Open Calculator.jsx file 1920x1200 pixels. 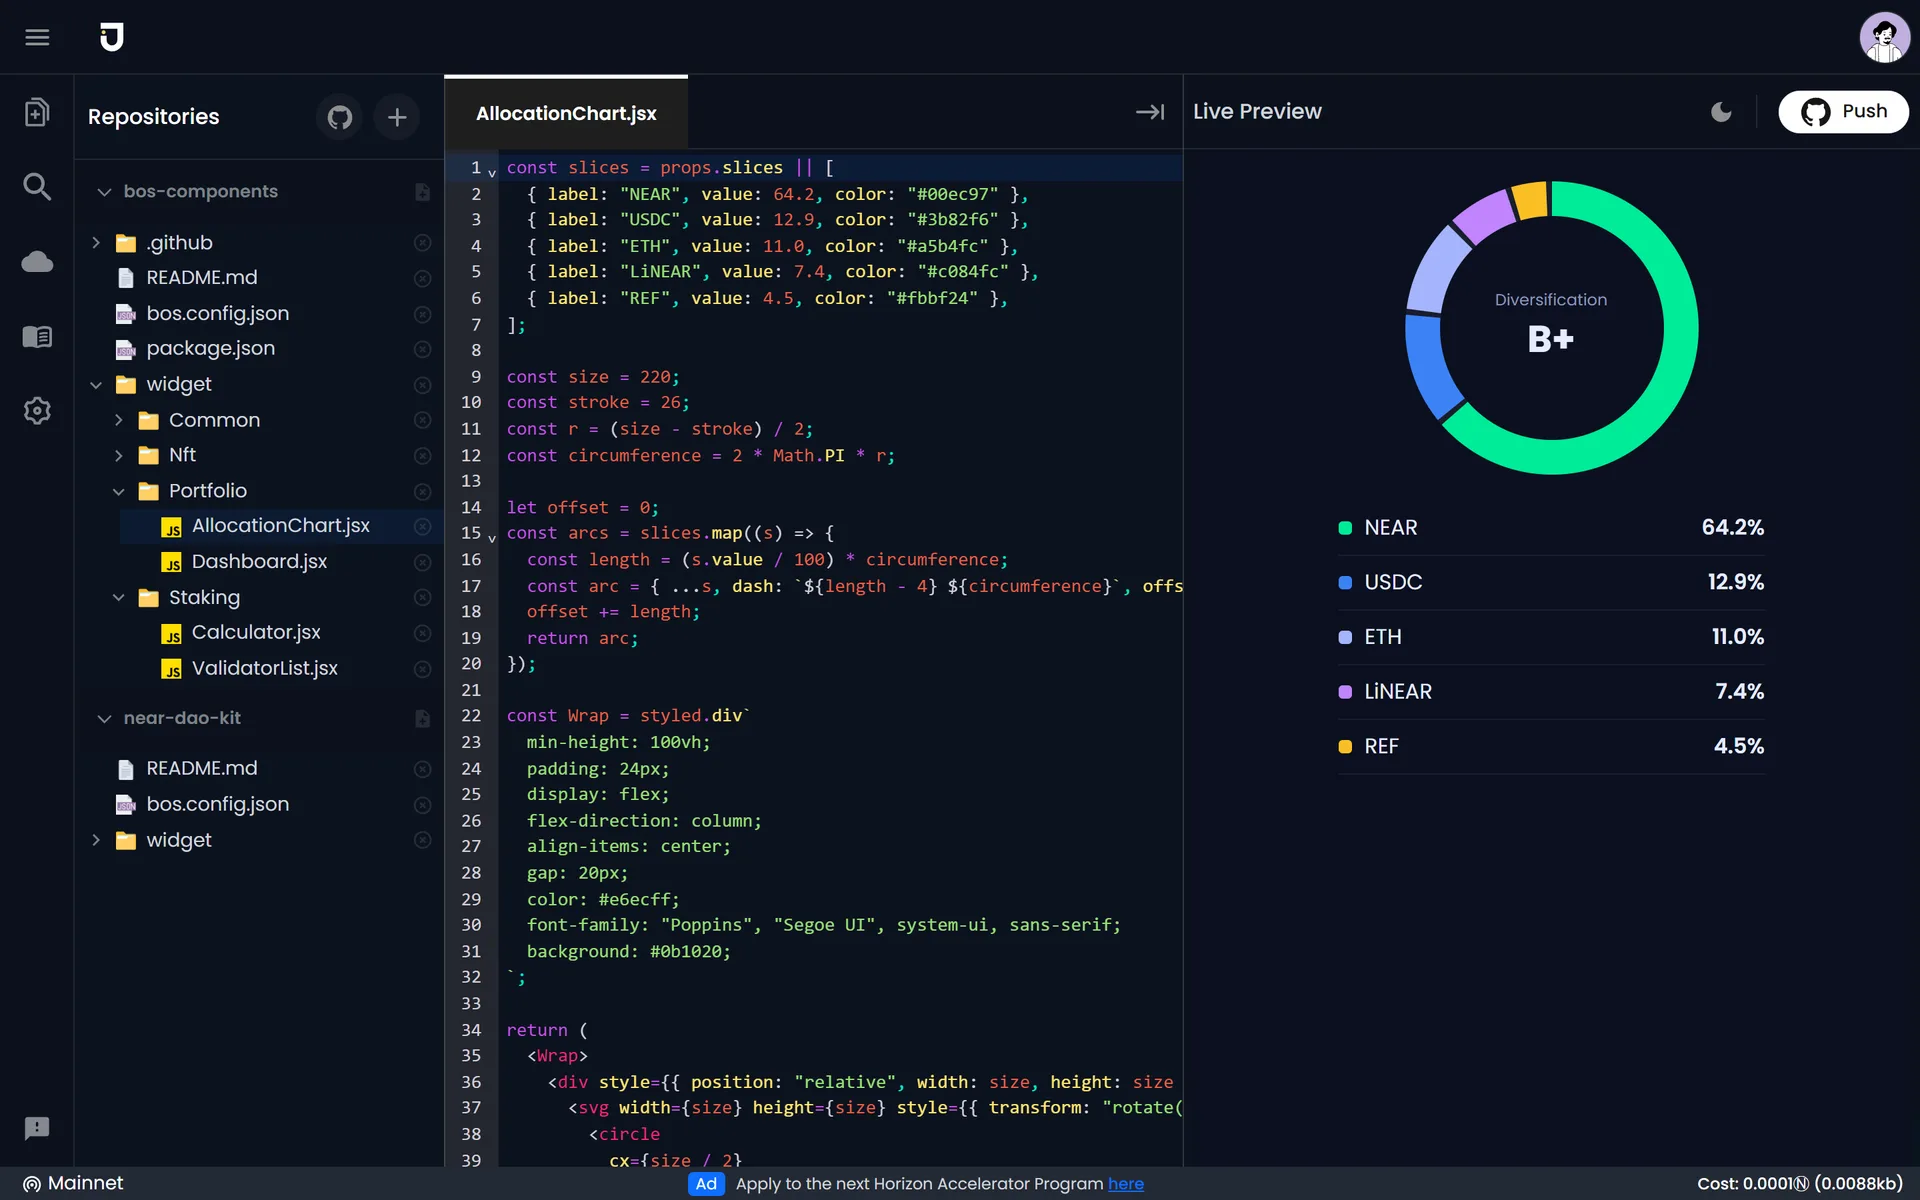(x=256, y=633)
